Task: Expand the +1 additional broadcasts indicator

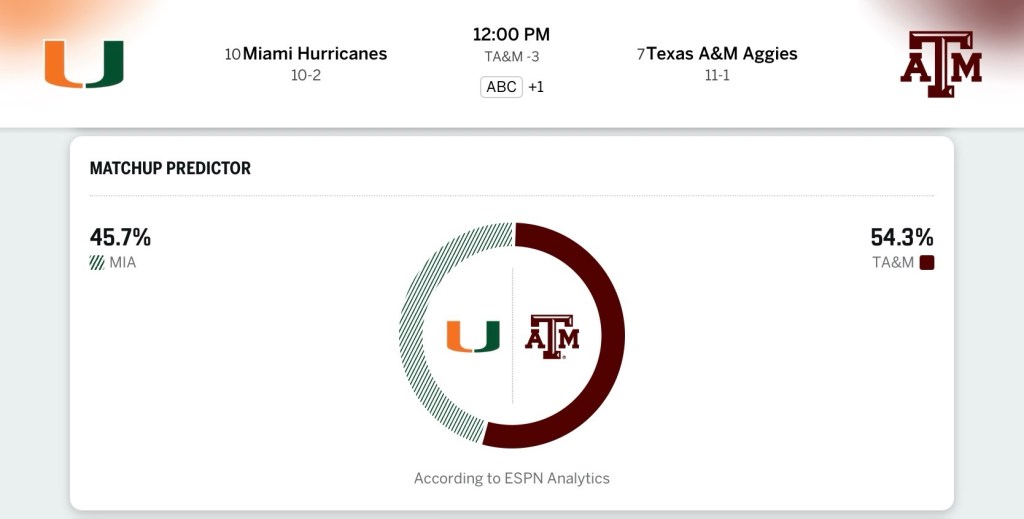Action: [x=536, y=87]
